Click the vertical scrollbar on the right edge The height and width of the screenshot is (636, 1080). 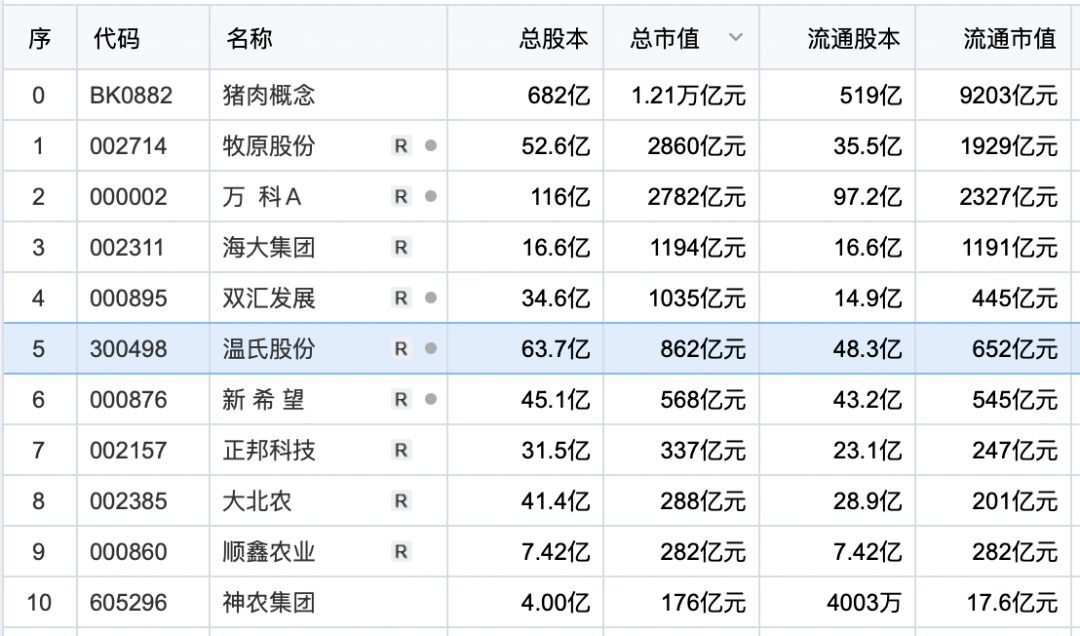click(x=1075, y=300)
